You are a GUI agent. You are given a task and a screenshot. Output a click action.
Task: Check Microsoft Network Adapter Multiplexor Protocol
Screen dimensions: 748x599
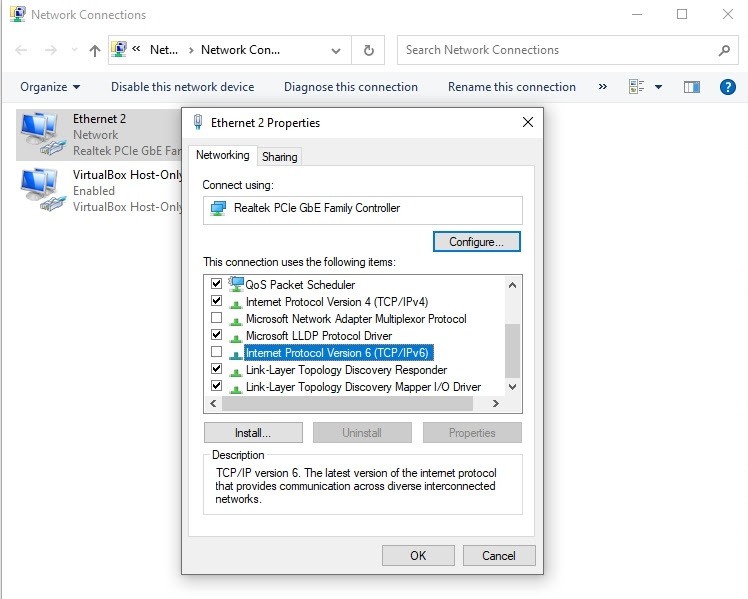coord(217,318)
